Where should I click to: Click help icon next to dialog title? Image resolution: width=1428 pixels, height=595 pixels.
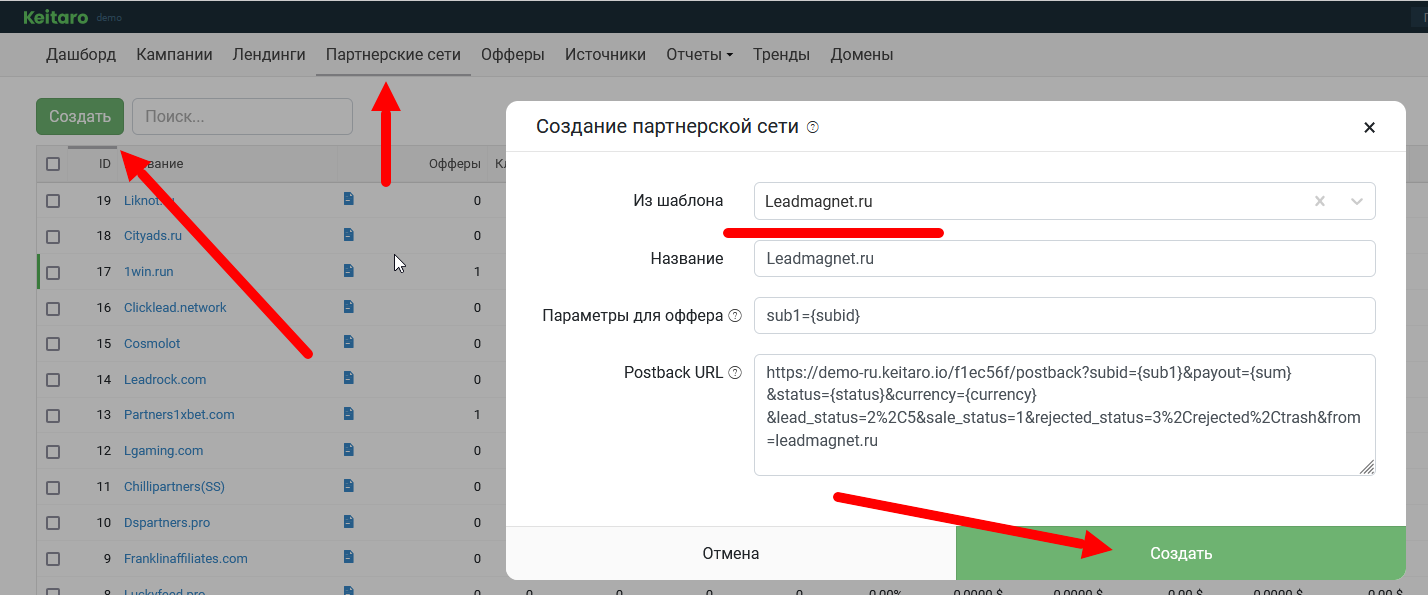(813, 127)
